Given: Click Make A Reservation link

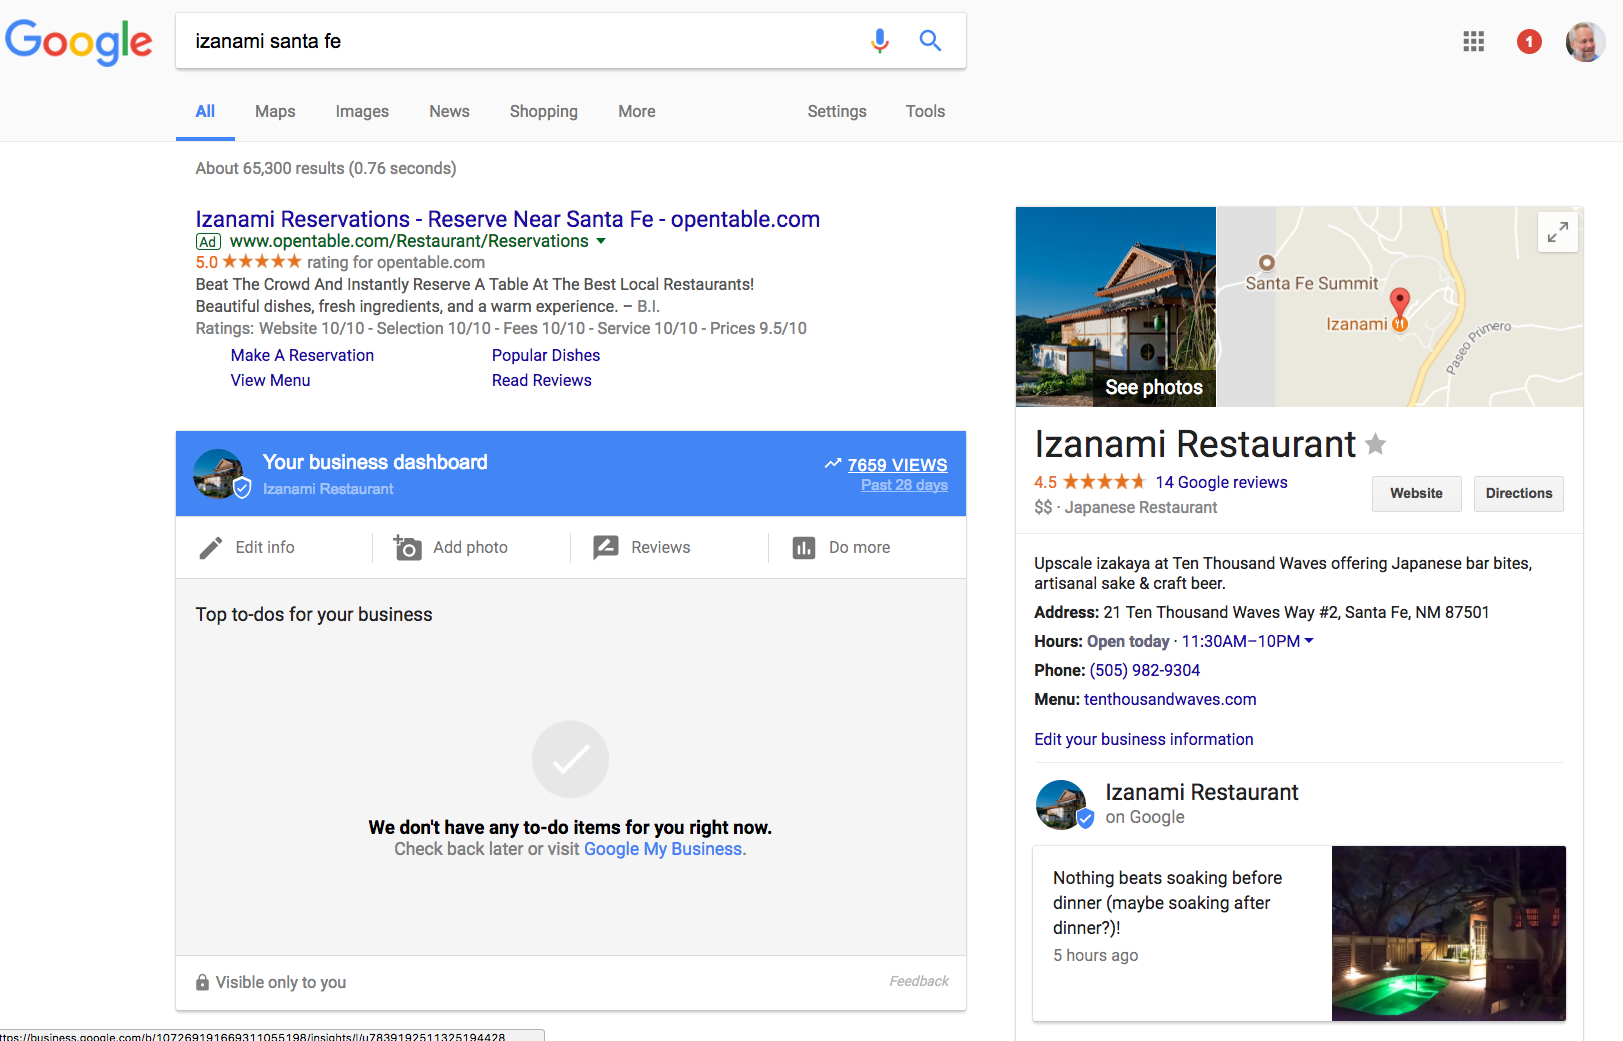Looking at the screenshot, I should coord(302,355).
